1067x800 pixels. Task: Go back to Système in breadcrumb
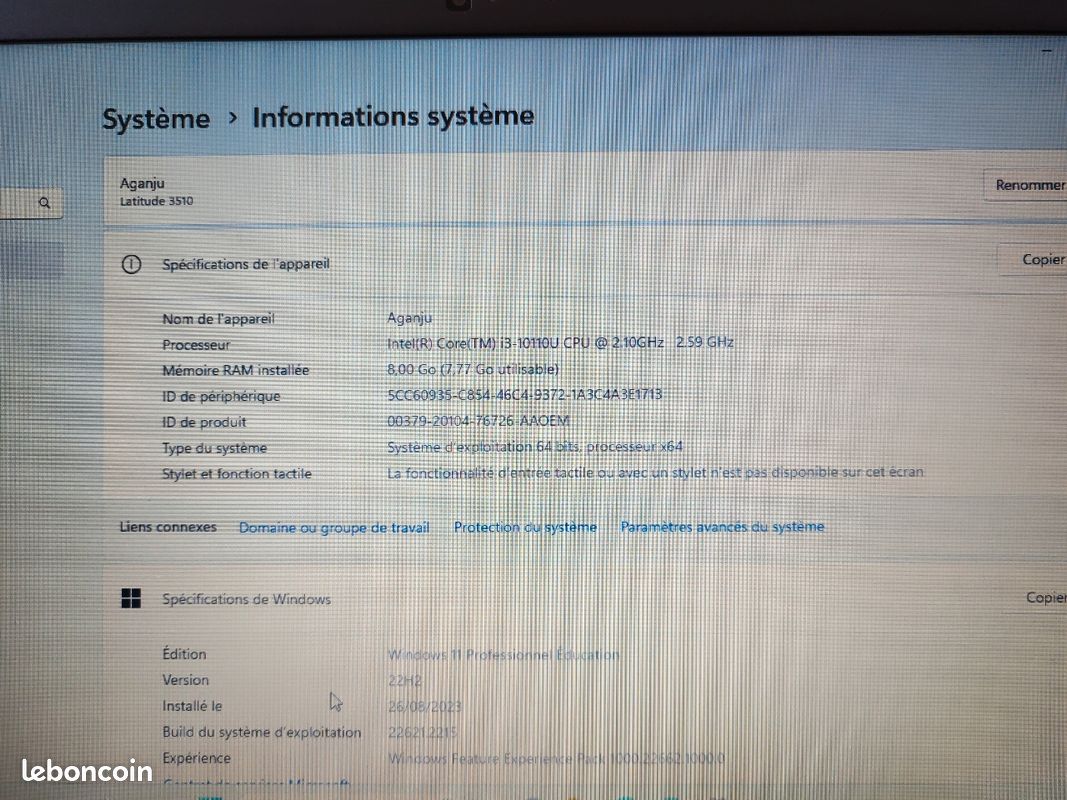click(x=156, y=119)
